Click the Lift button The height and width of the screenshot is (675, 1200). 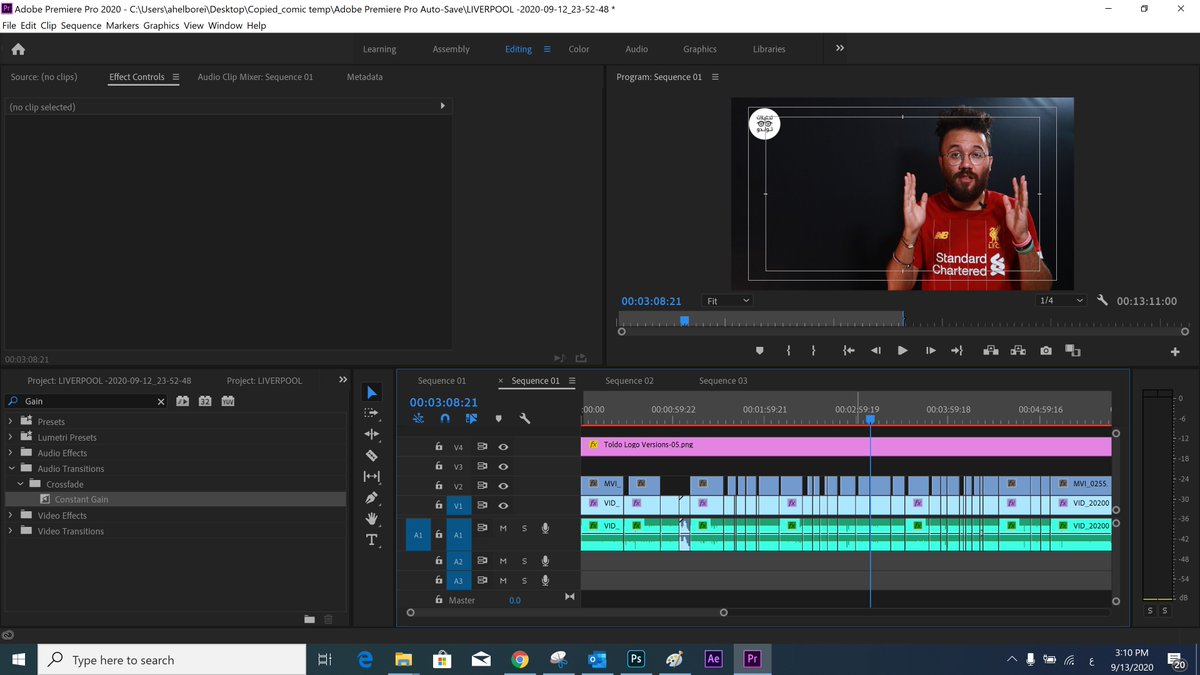991,351
